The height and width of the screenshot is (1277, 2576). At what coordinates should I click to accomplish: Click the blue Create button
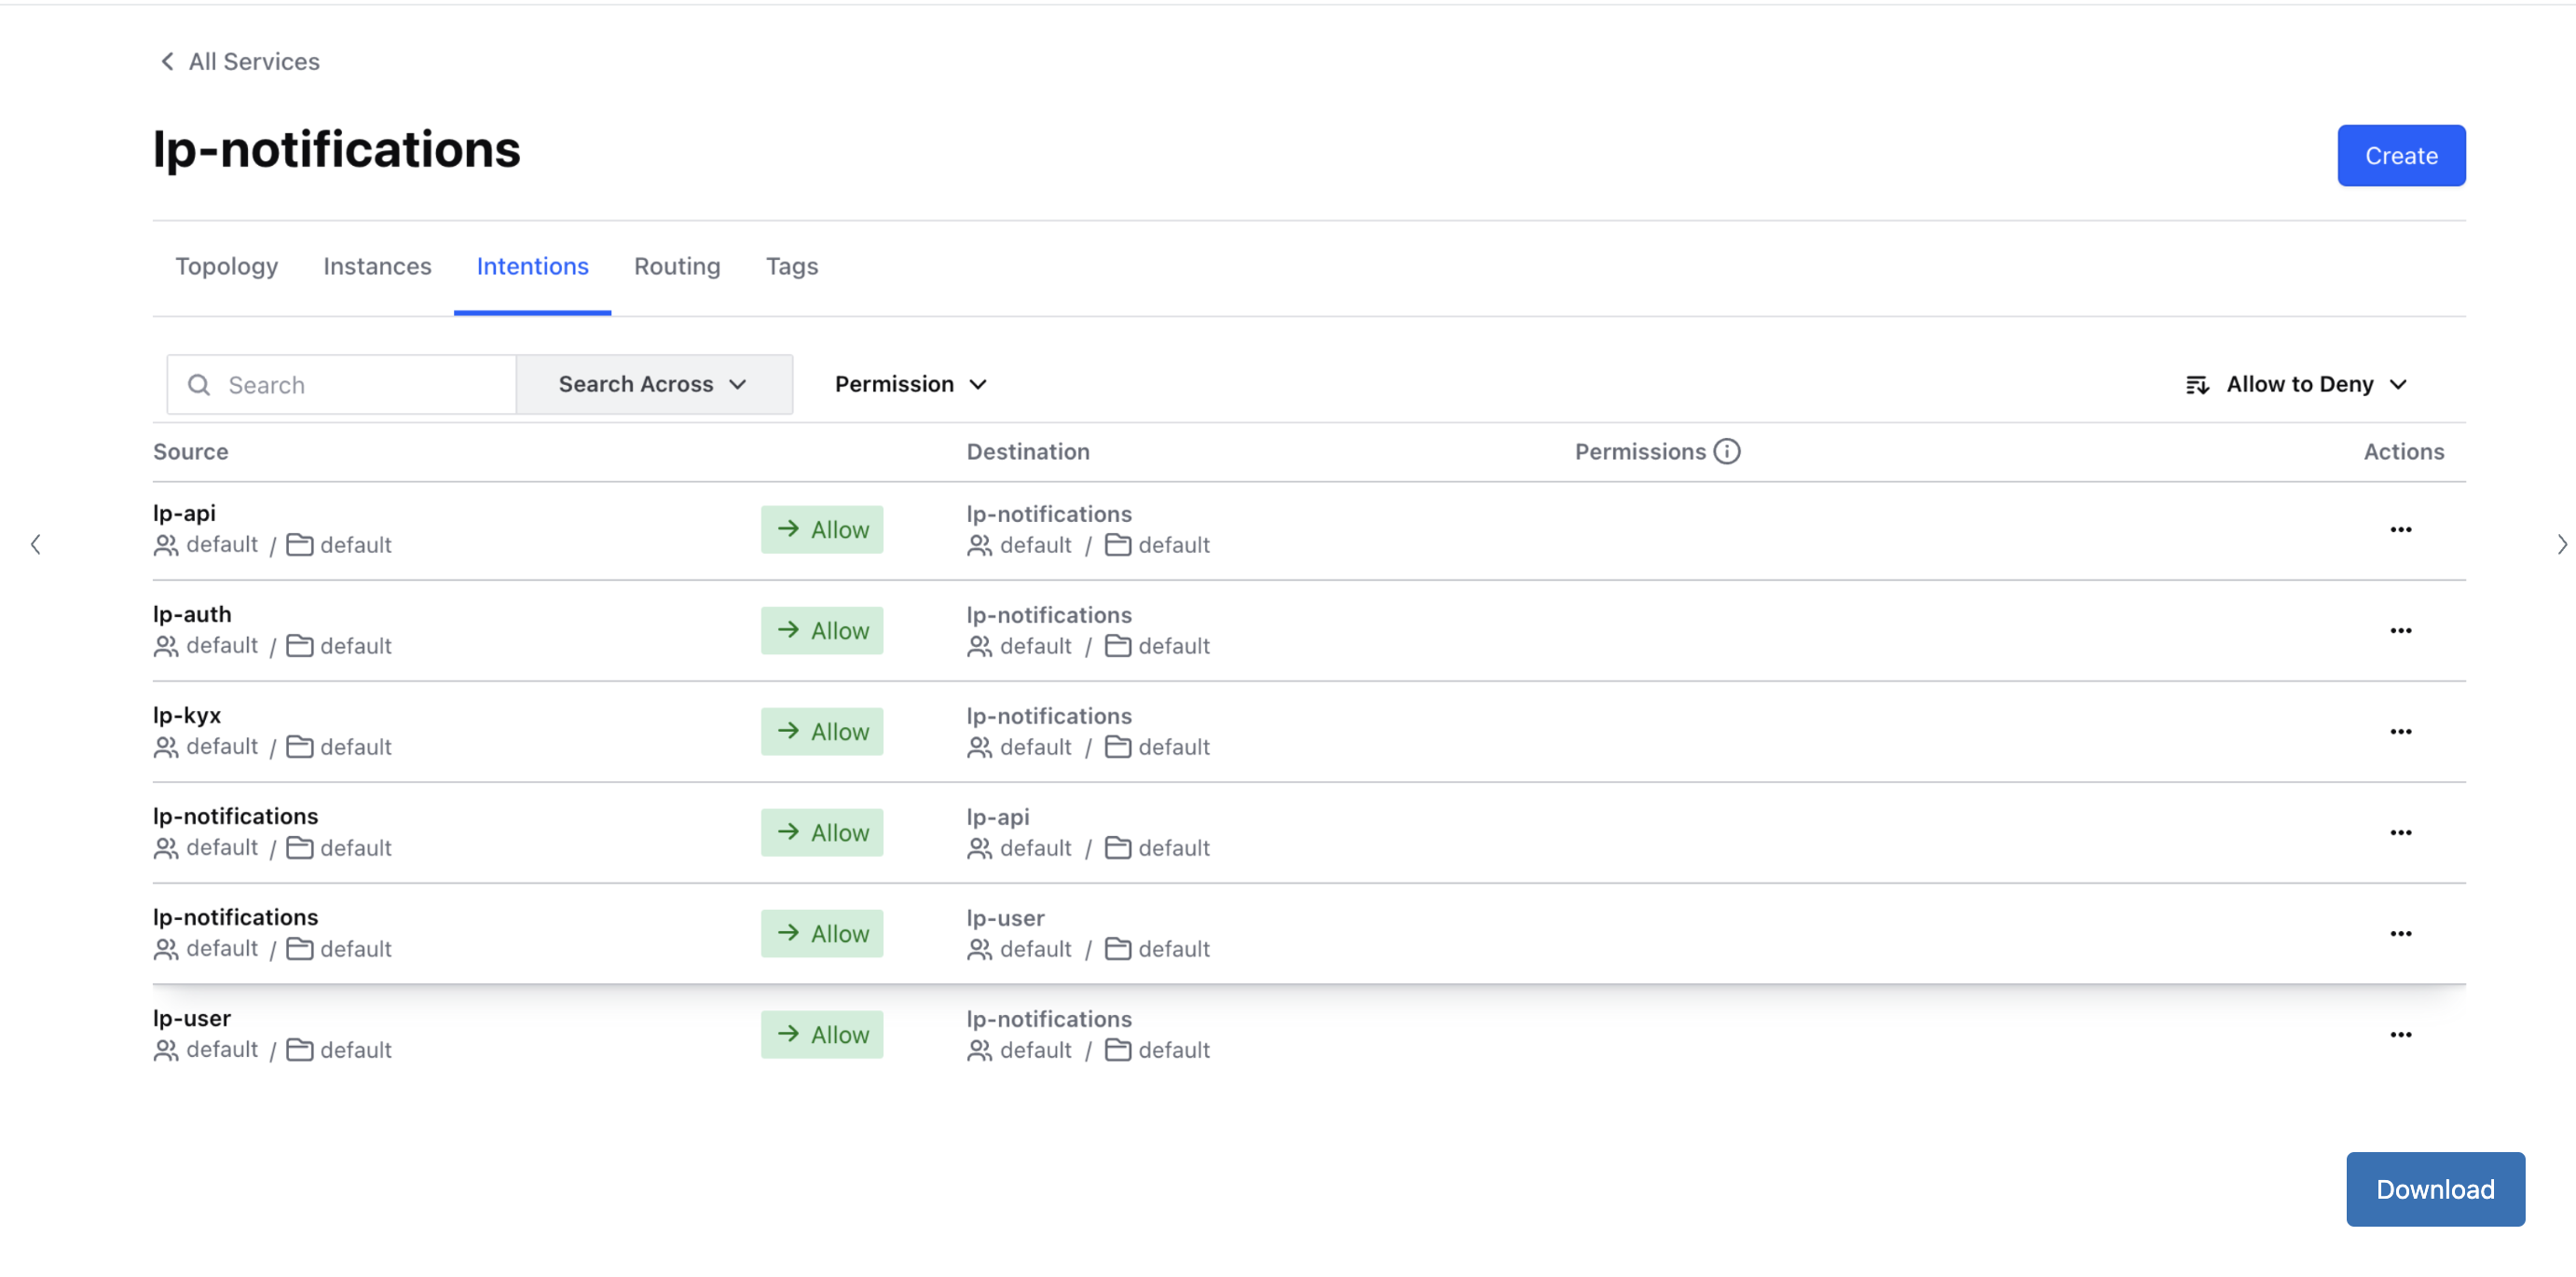[x=2400, y=156]
